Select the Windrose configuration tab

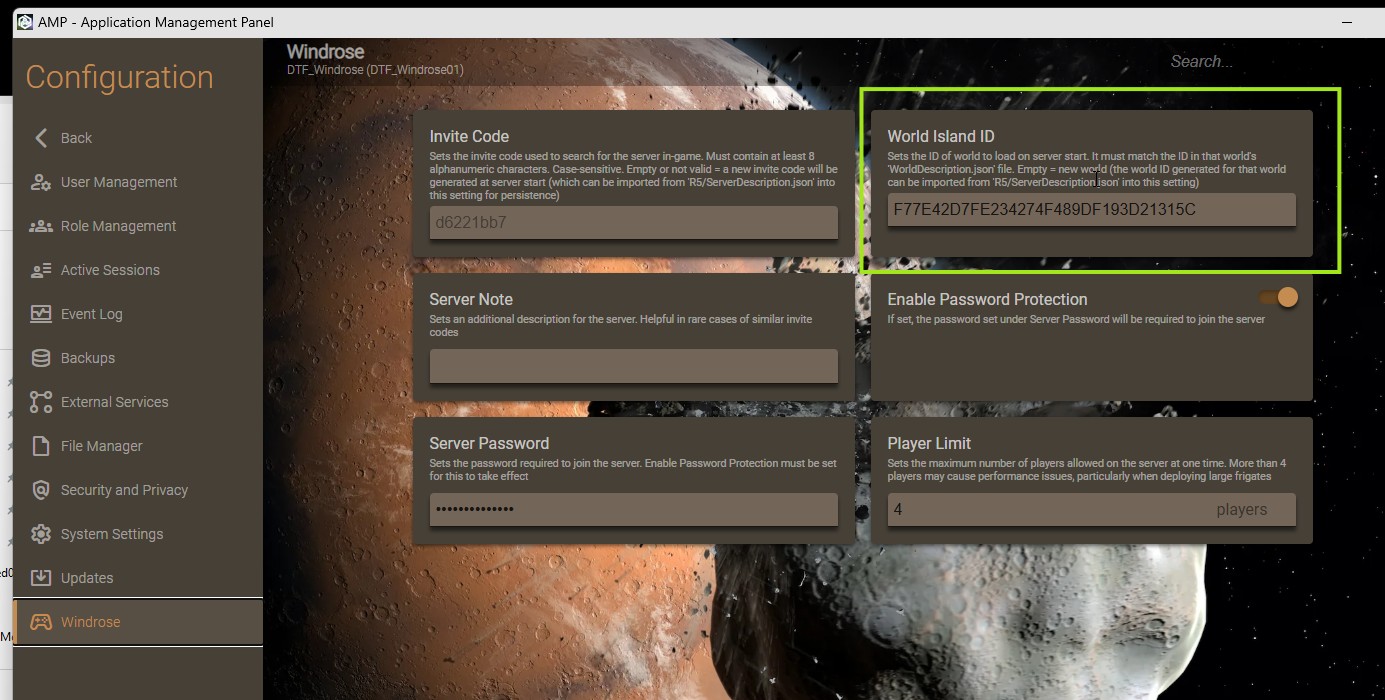tap(90, 622)
